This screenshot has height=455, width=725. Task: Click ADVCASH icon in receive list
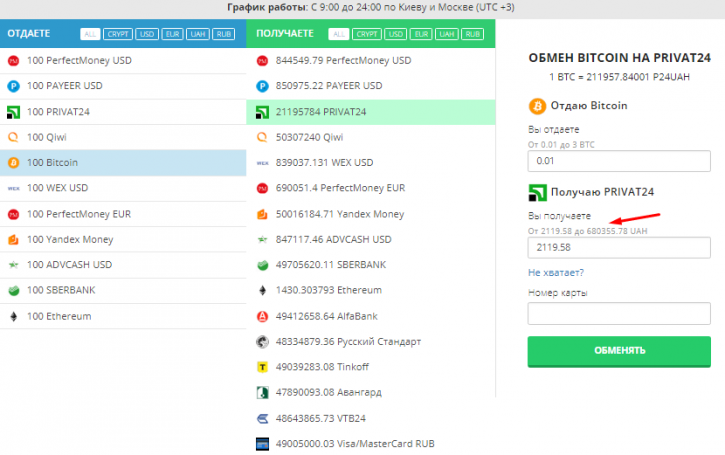tap(262, 240)
